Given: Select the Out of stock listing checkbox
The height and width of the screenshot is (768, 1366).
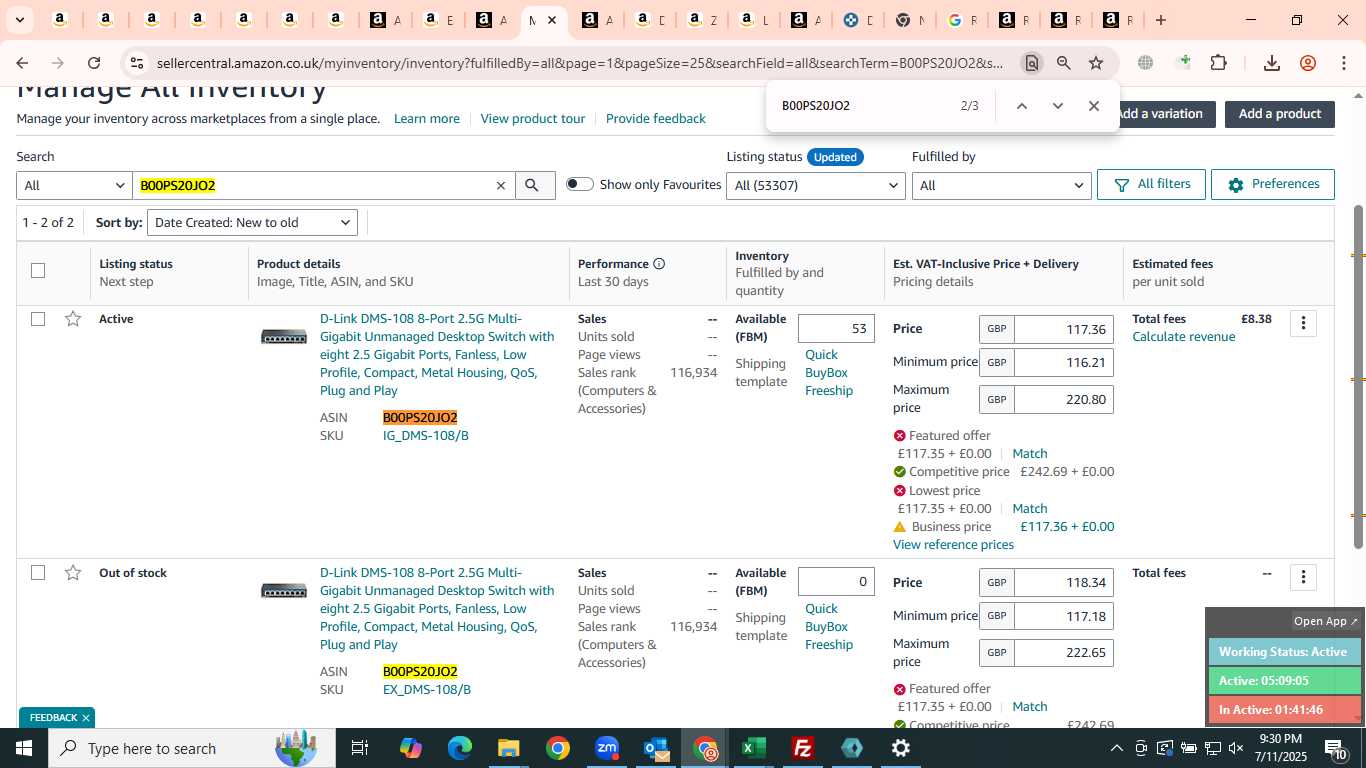Looking at the screenshot, I should point(38,573).
